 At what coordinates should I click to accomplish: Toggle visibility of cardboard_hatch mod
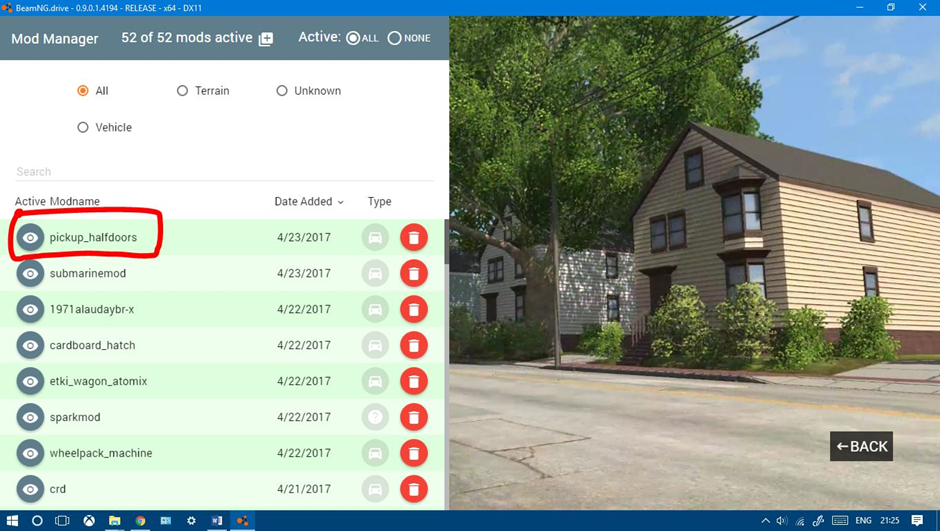coord(30,345)
